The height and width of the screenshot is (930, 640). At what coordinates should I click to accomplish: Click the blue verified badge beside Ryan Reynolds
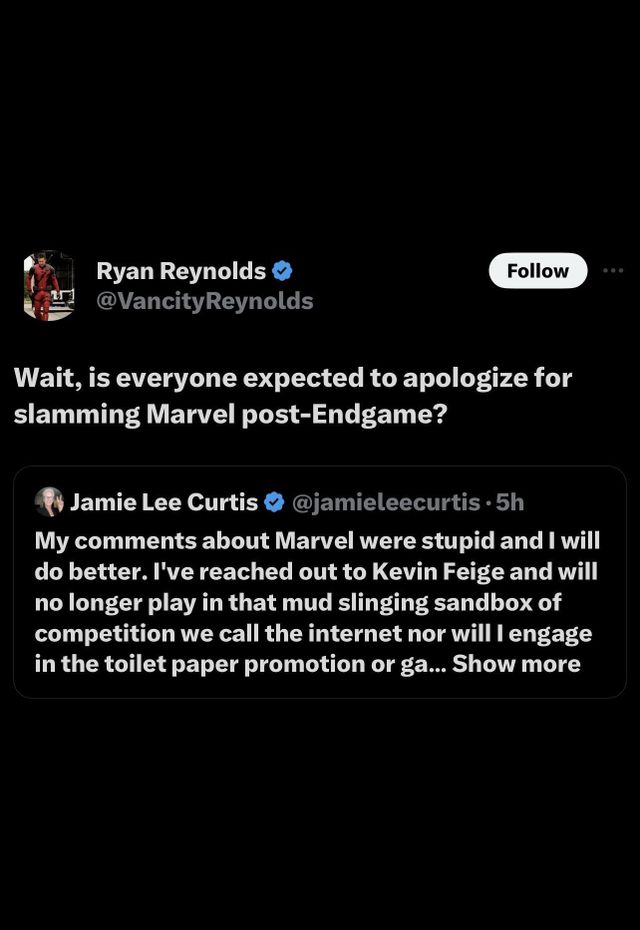tap(283, 271)
